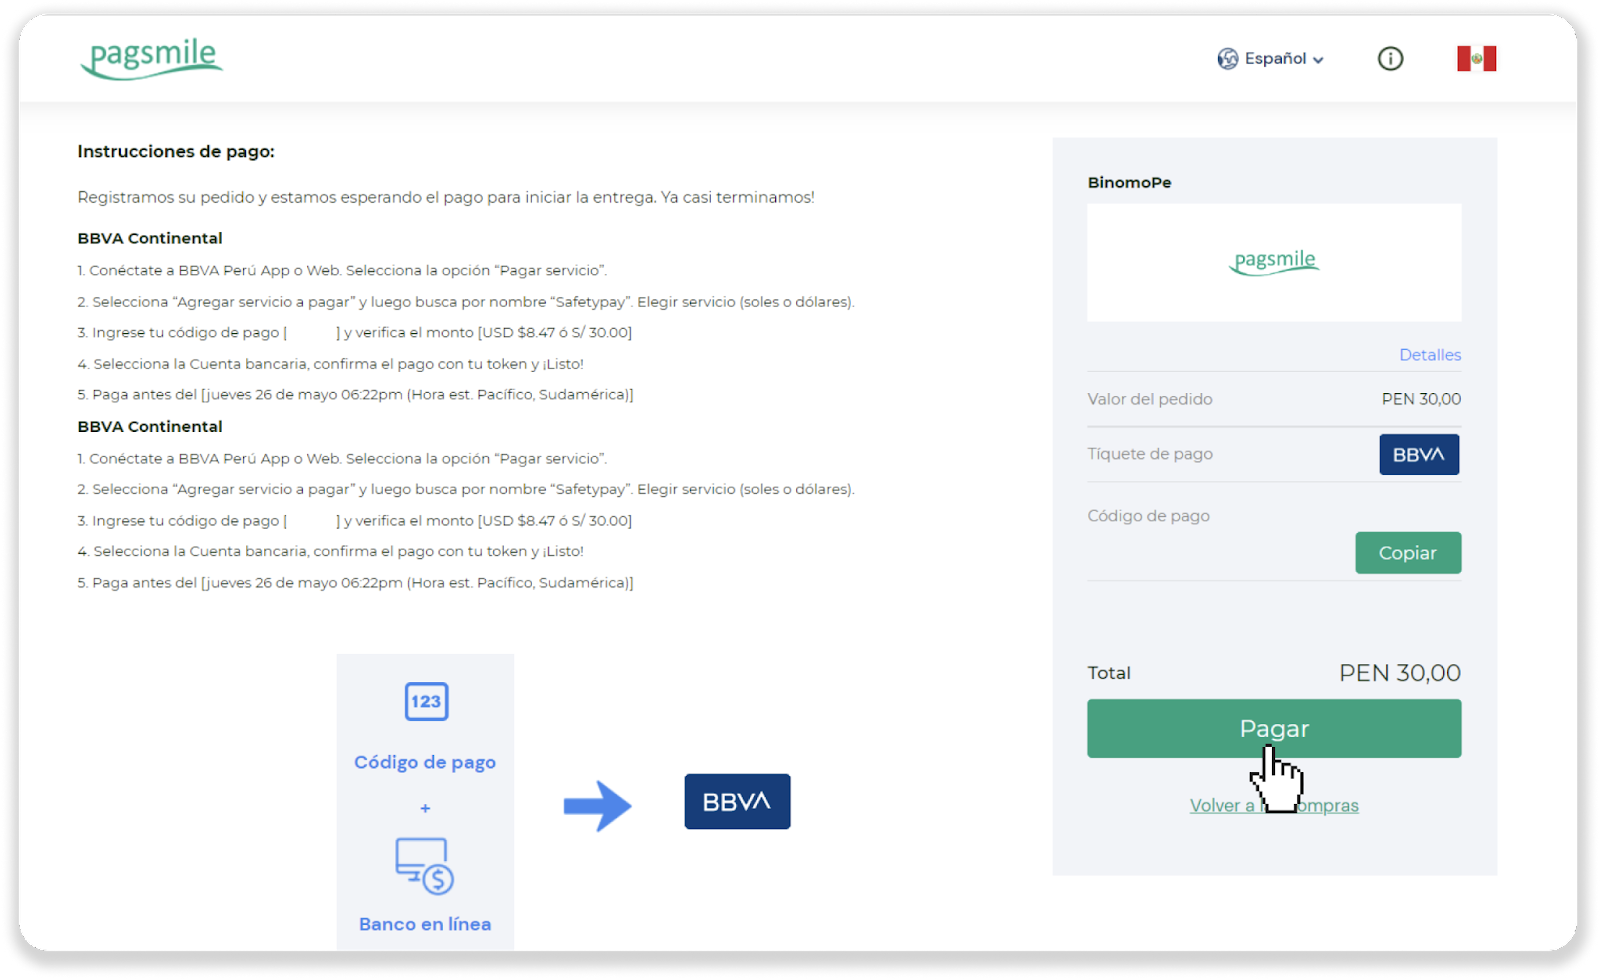
Task: Click the online banking computer icon
Action: click(x=424, y=865)
